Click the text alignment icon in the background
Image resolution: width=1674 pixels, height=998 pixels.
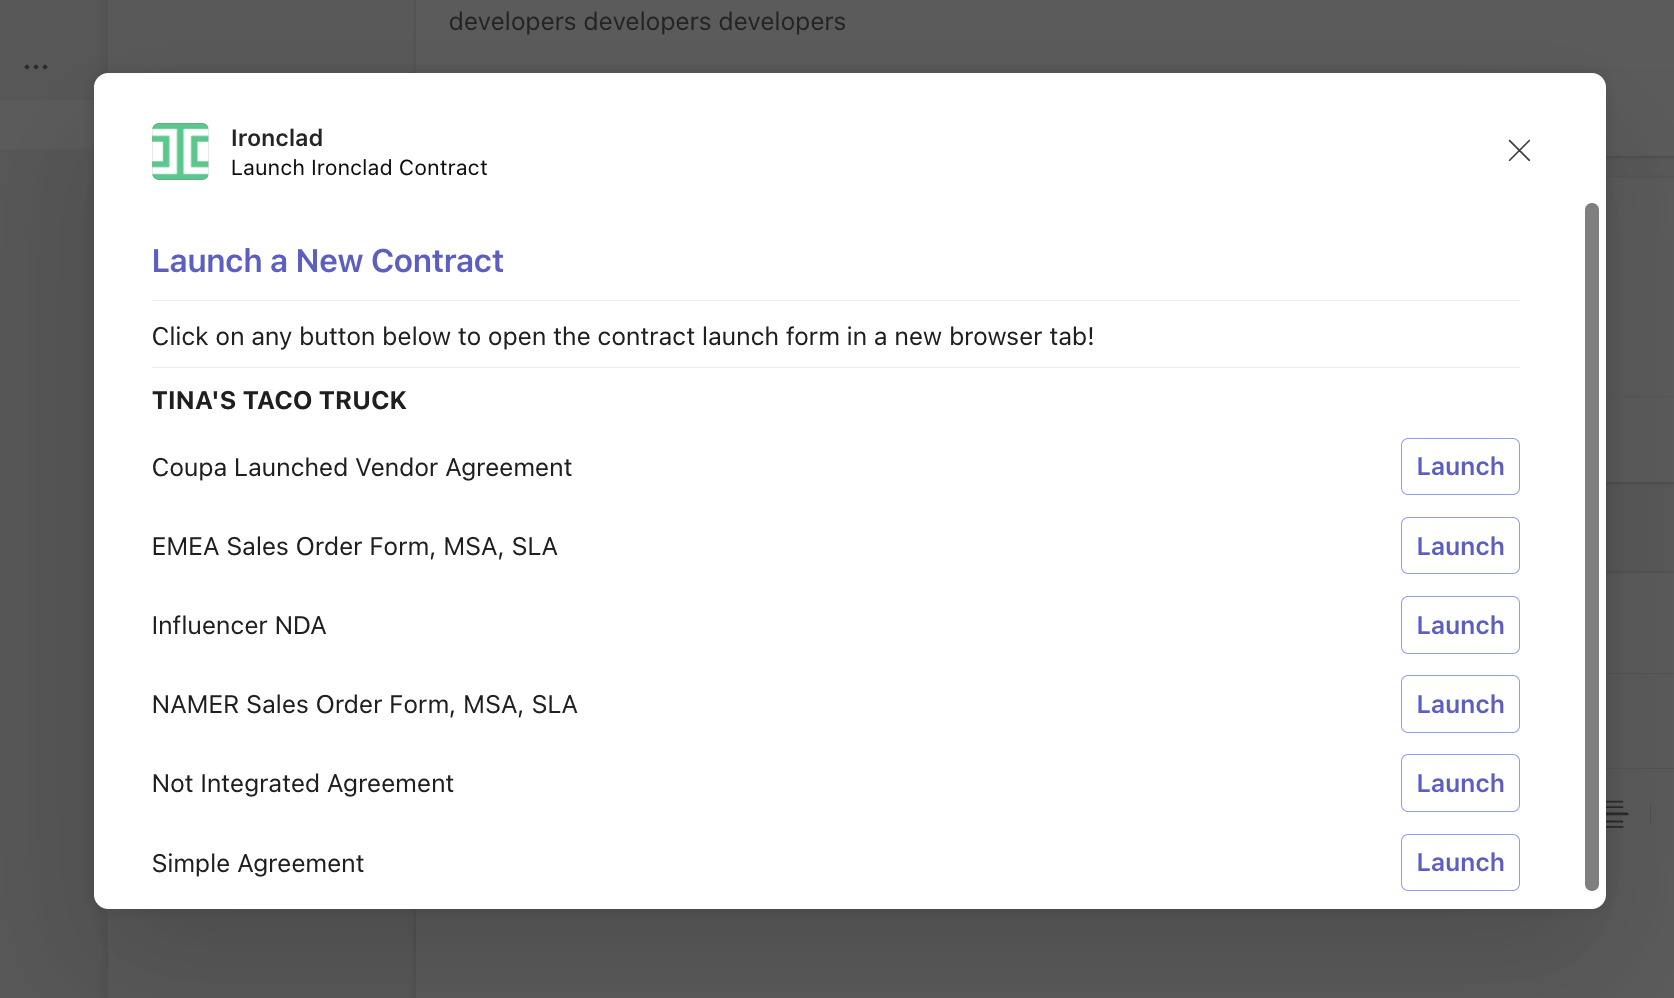(x=1617, y=814)
